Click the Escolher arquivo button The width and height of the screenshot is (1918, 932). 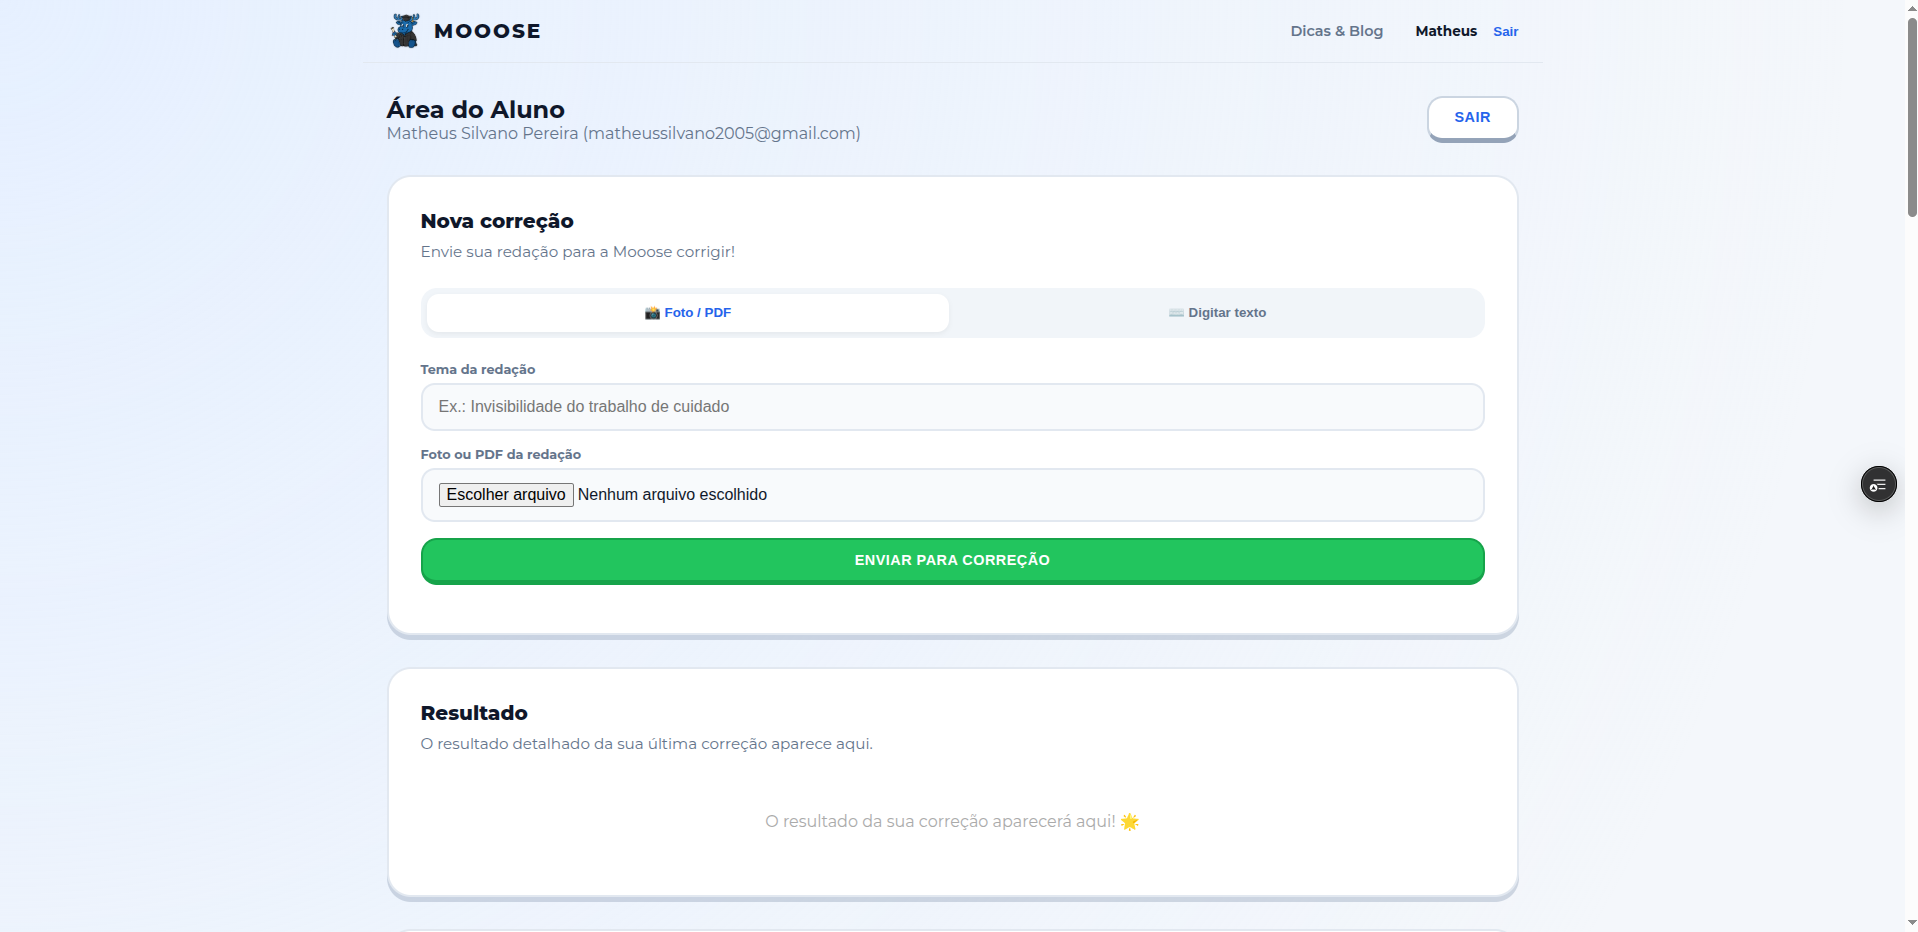506,495
